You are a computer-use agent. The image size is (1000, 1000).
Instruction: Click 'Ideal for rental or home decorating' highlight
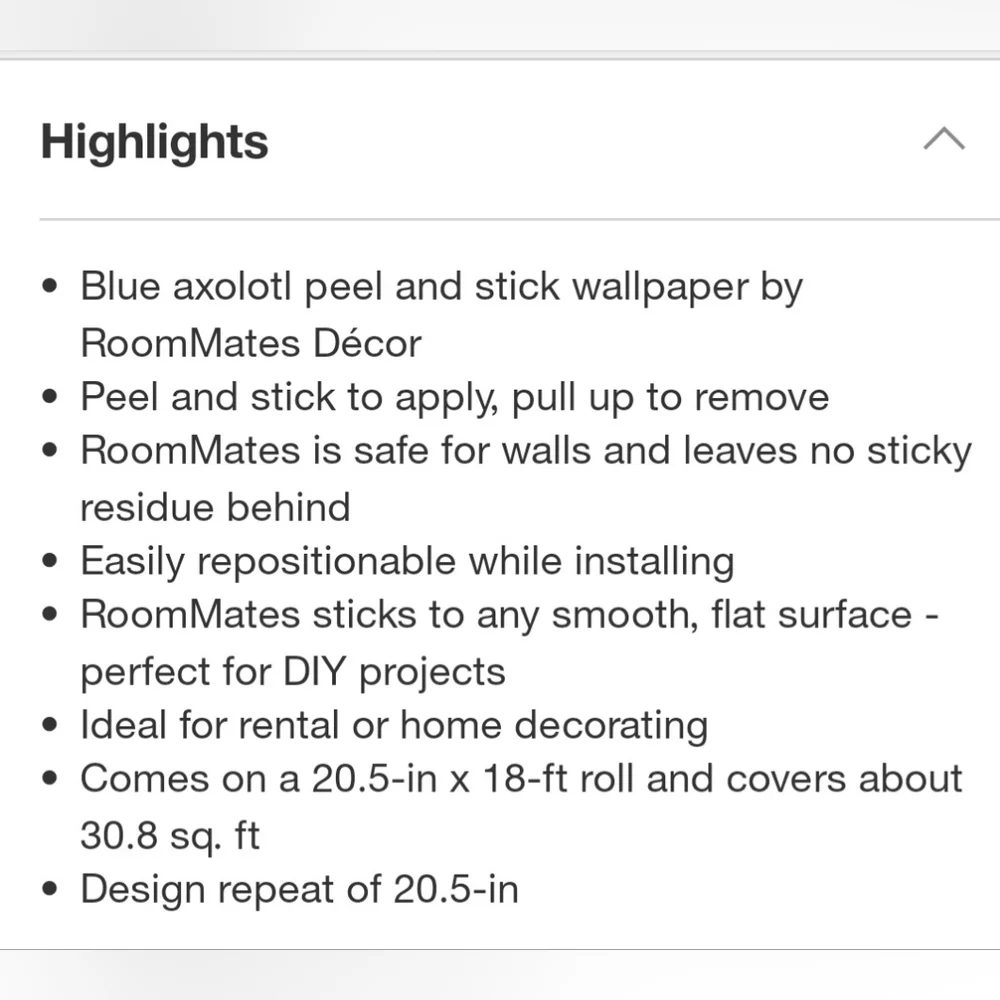pyautogui.click(x=394, y=726)
